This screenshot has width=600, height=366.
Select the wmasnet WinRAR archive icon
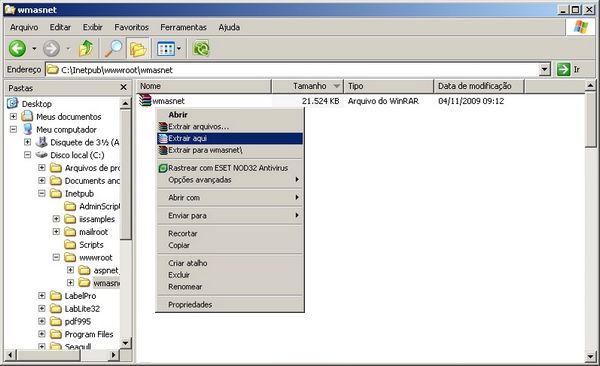[145, 100]
